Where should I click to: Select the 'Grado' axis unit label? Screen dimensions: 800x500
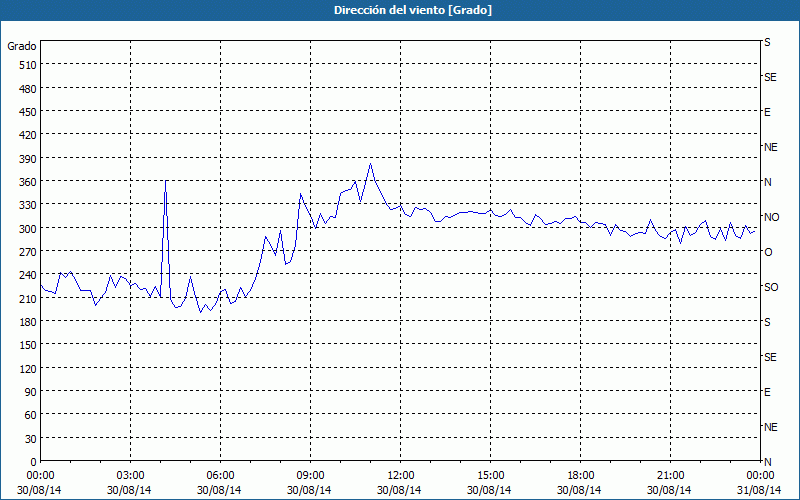[x=22, y=46]
